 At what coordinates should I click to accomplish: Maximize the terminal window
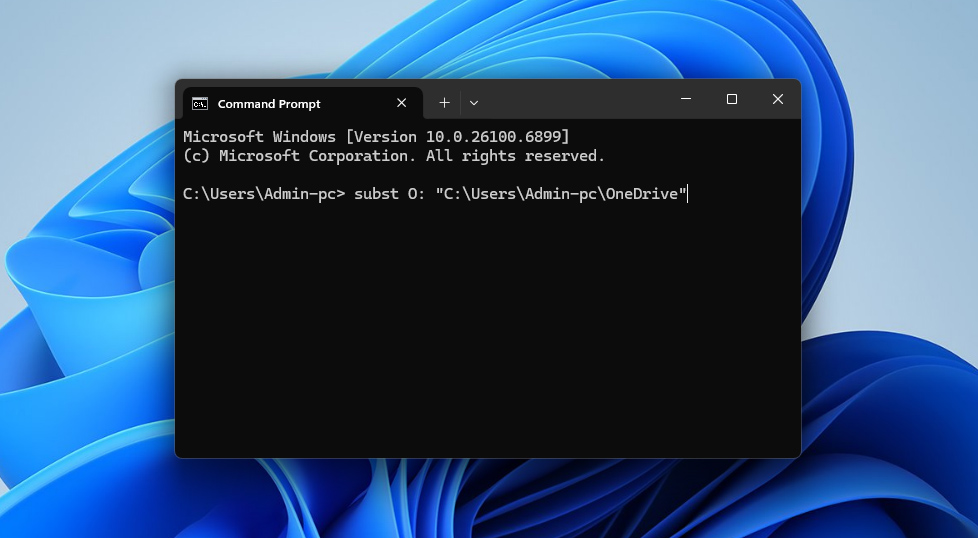coord(732,99)
